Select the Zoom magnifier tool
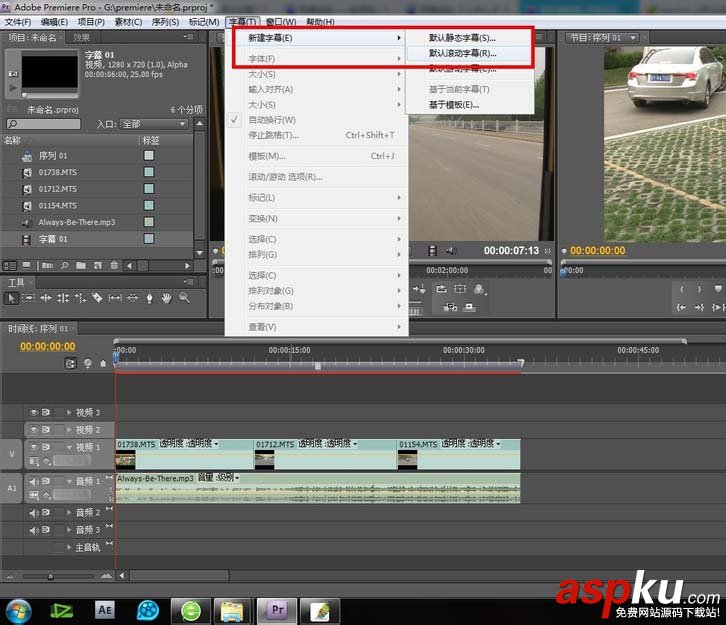The width and height of the screenshot is (726, 625). [x=184, y=298]
